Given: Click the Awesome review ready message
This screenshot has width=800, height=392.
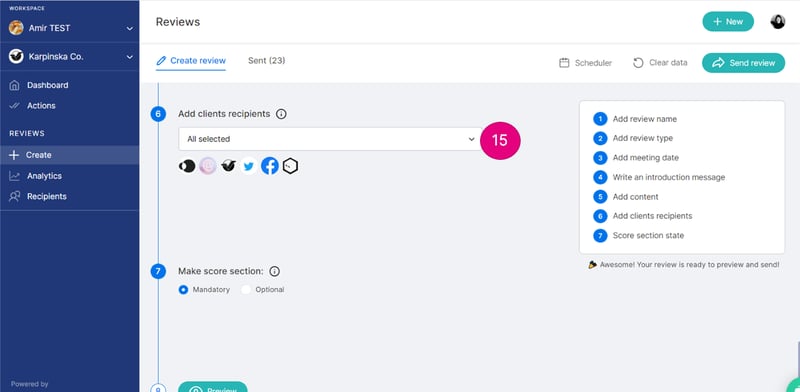Looking at the screenshot, I should coord(684,265).
